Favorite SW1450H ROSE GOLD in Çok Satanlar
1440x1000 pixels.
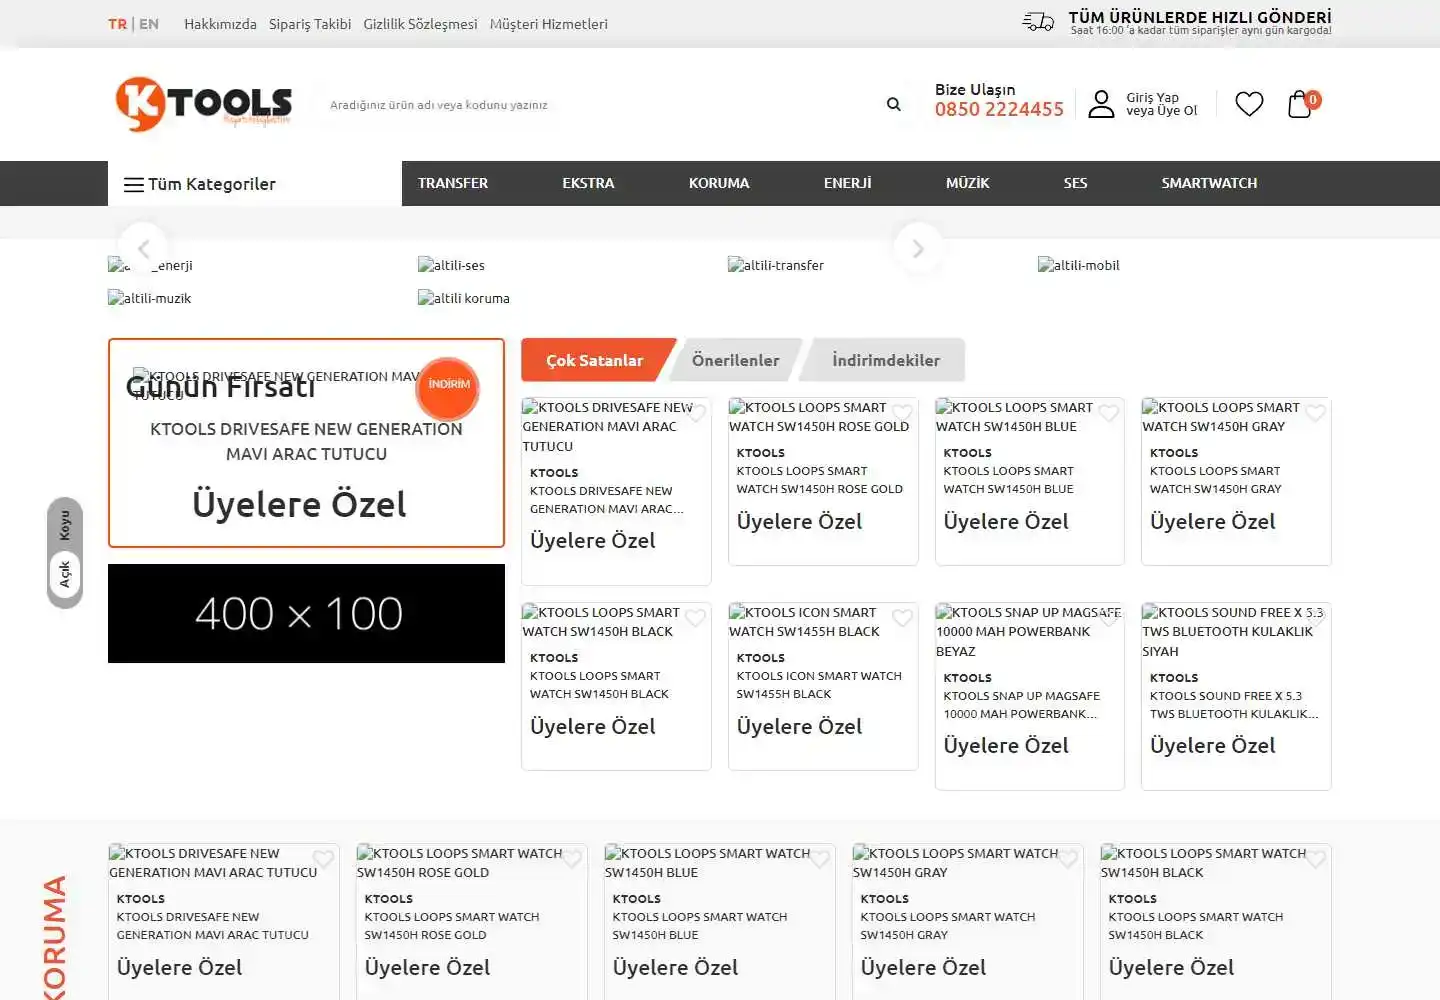[903, 413]
